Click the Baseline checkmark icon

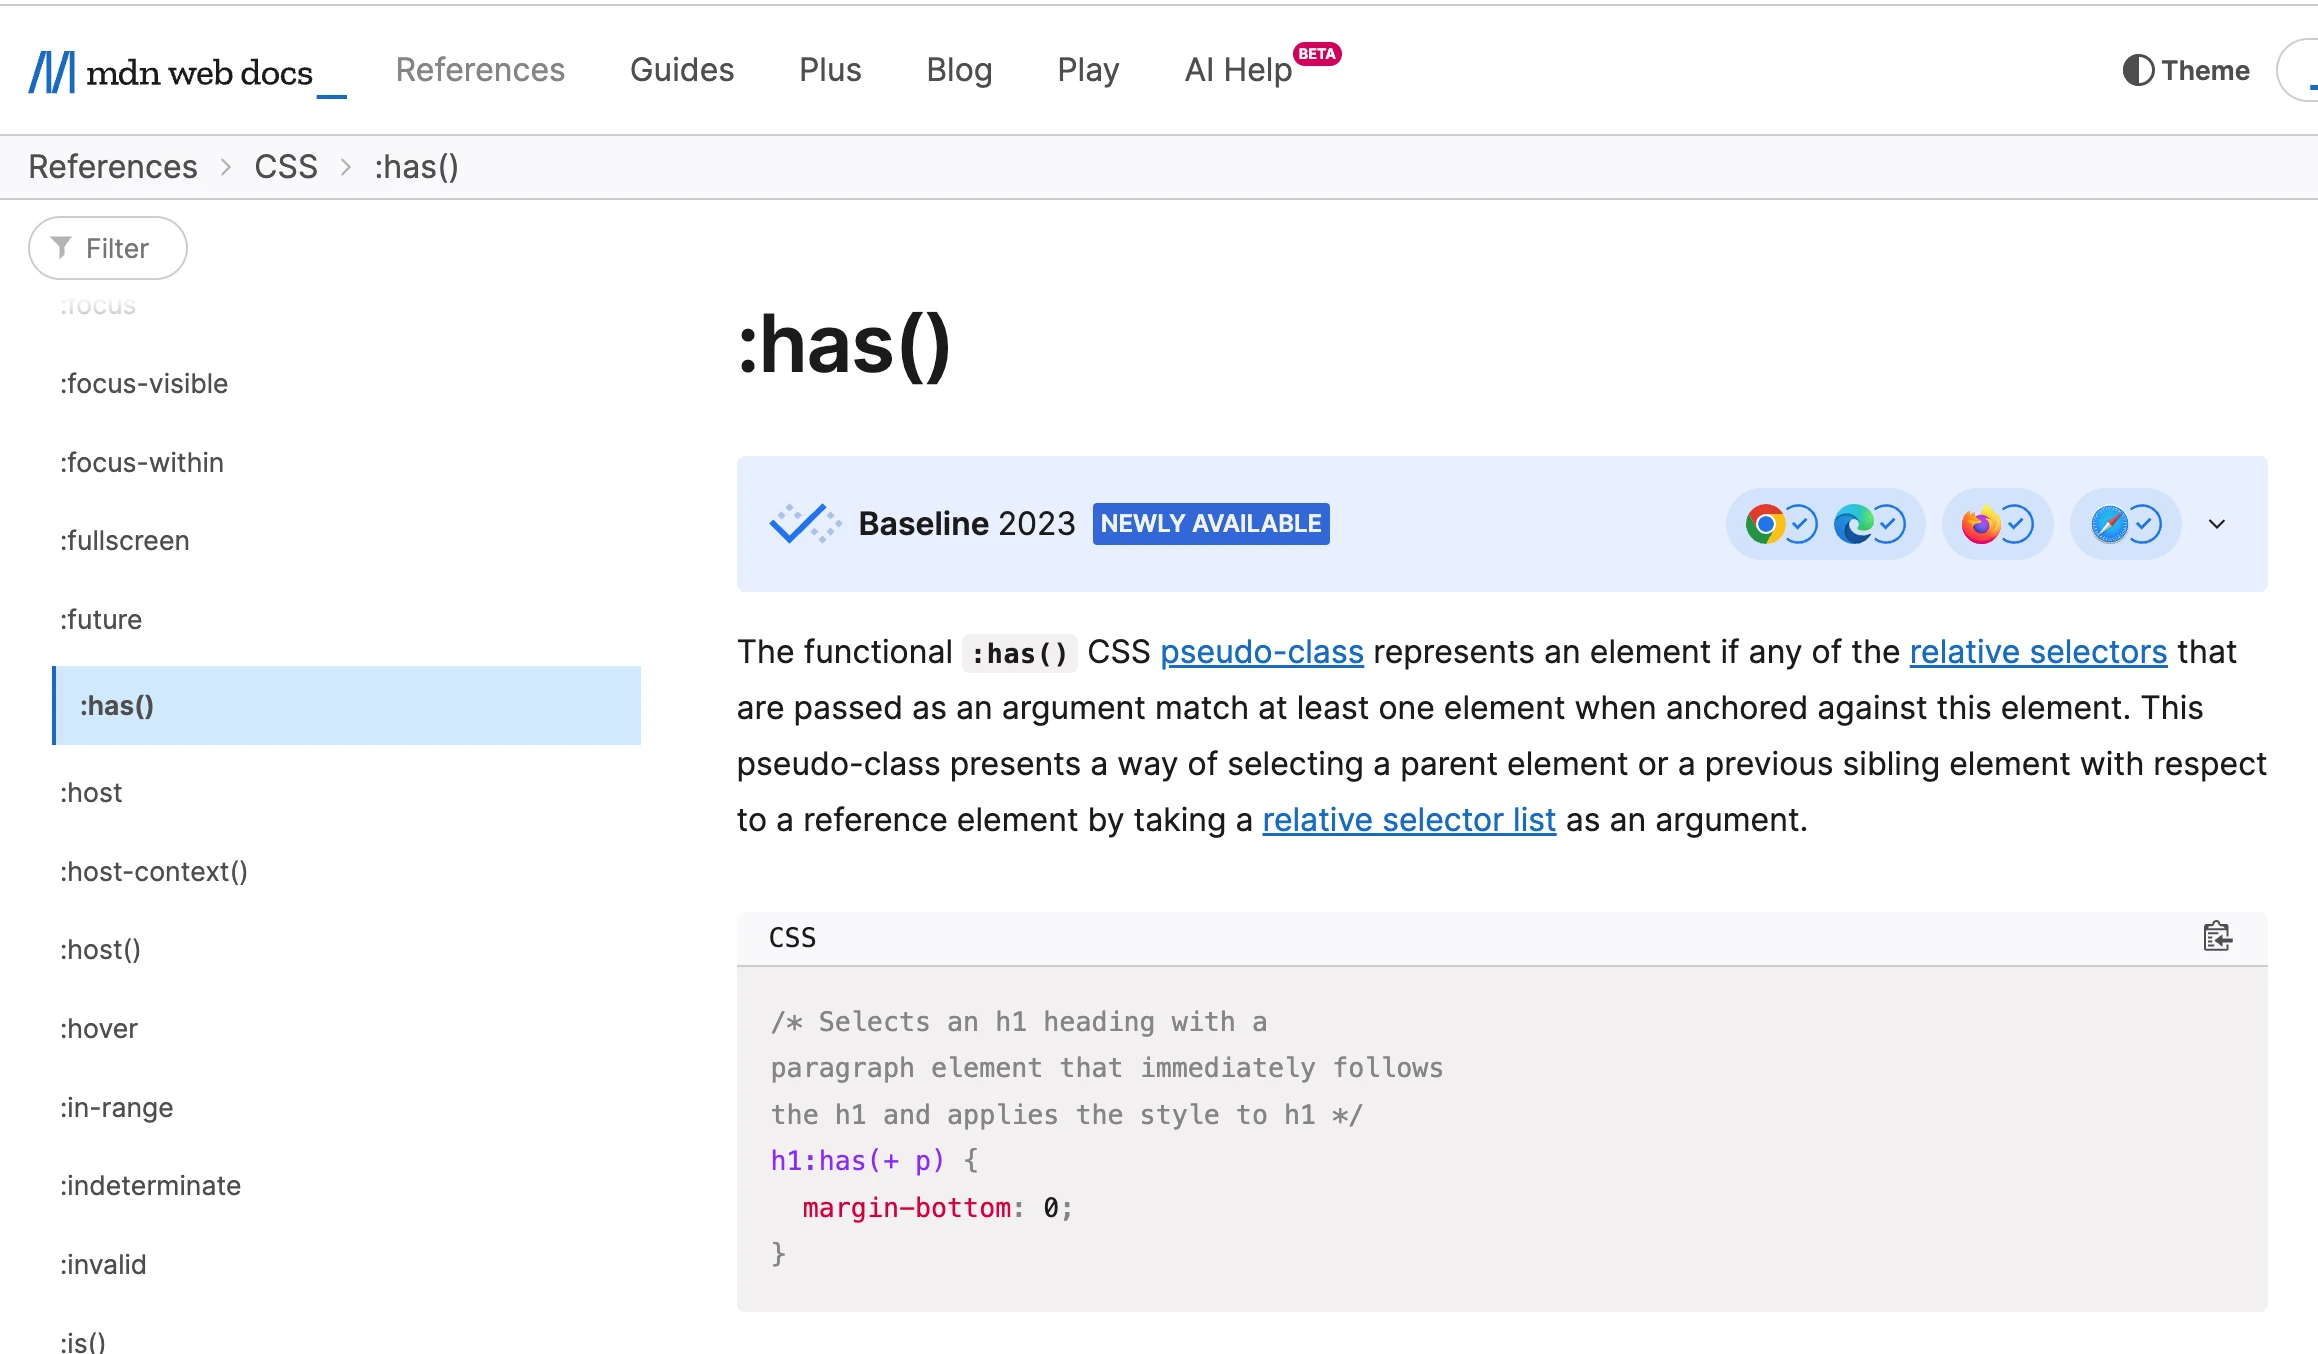click(x=802, y=523)
